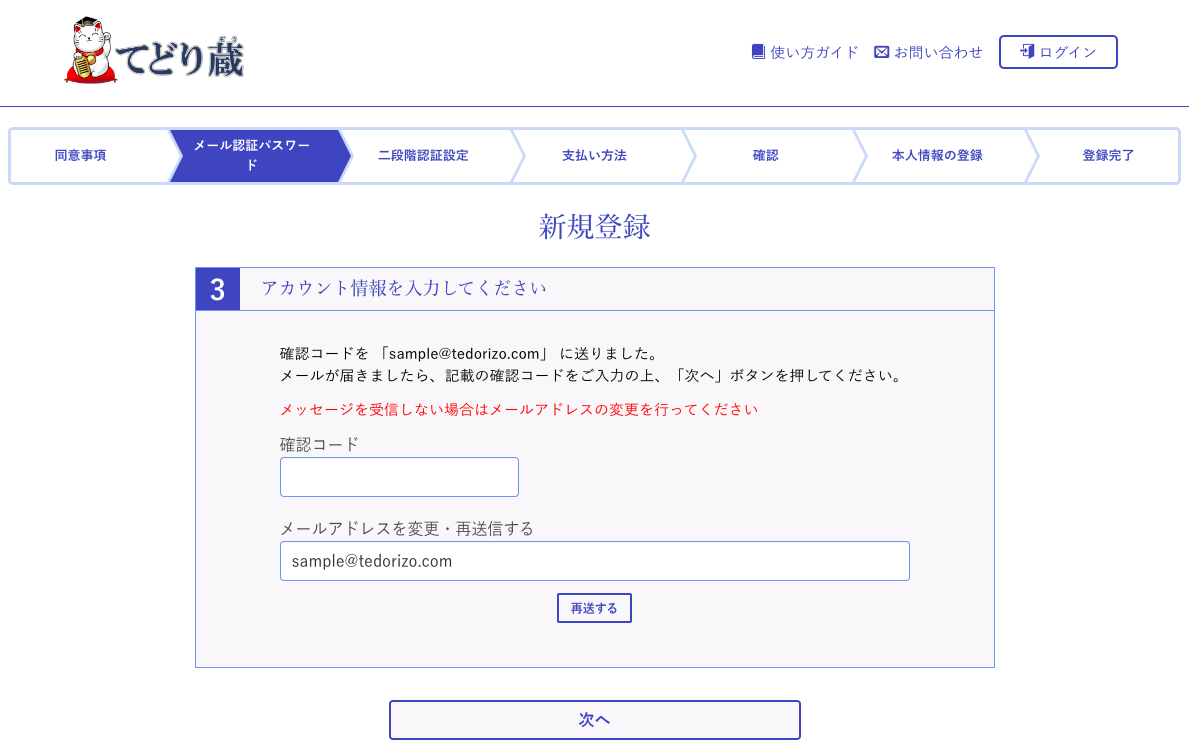Click the 登録完了 step
This screenshot has width=1189, height=755.
tap(1108, 156)
